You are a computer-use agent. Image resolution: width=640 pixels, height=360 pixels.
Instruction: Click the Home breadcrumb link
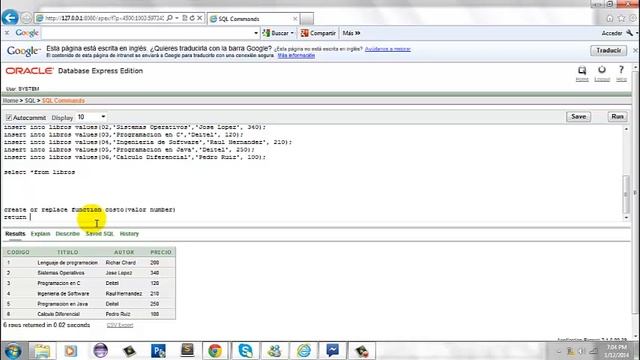(x=11, y=100)
